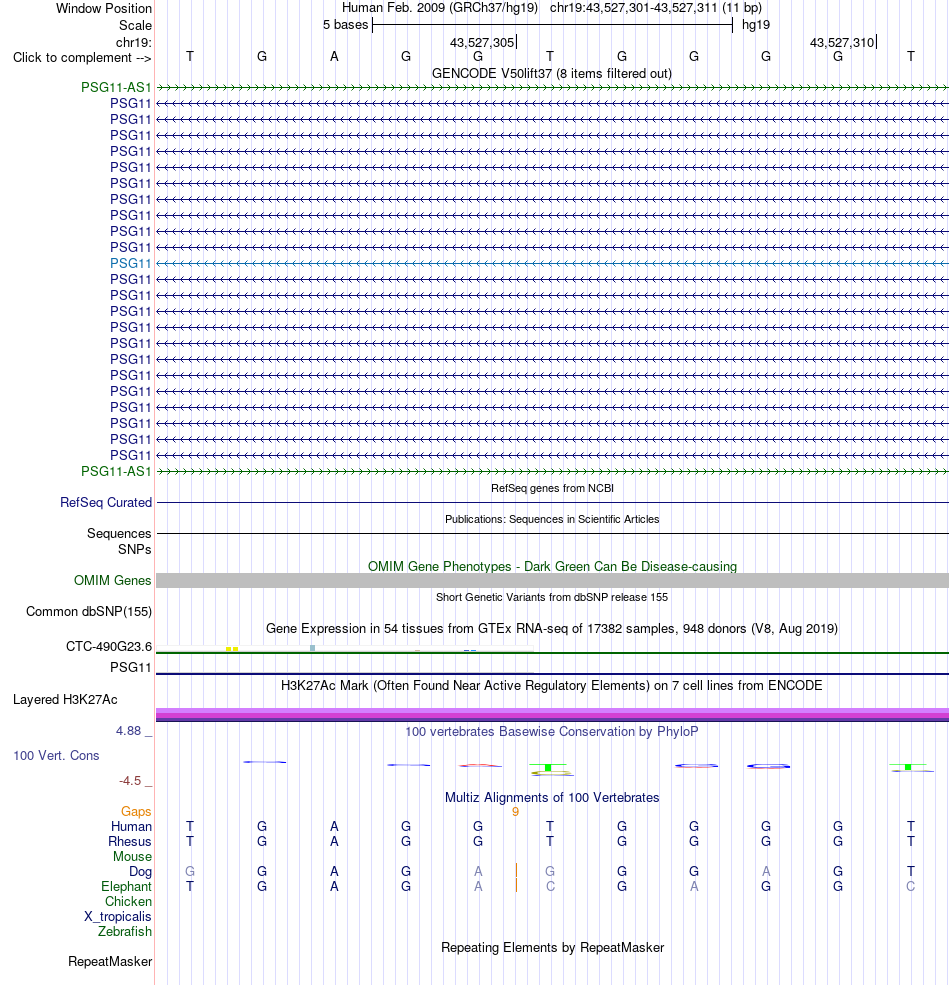Click the 43,527,310 coordinate marker
The height and width of the screenshot is (985, 950).
(x=842, y=43)
